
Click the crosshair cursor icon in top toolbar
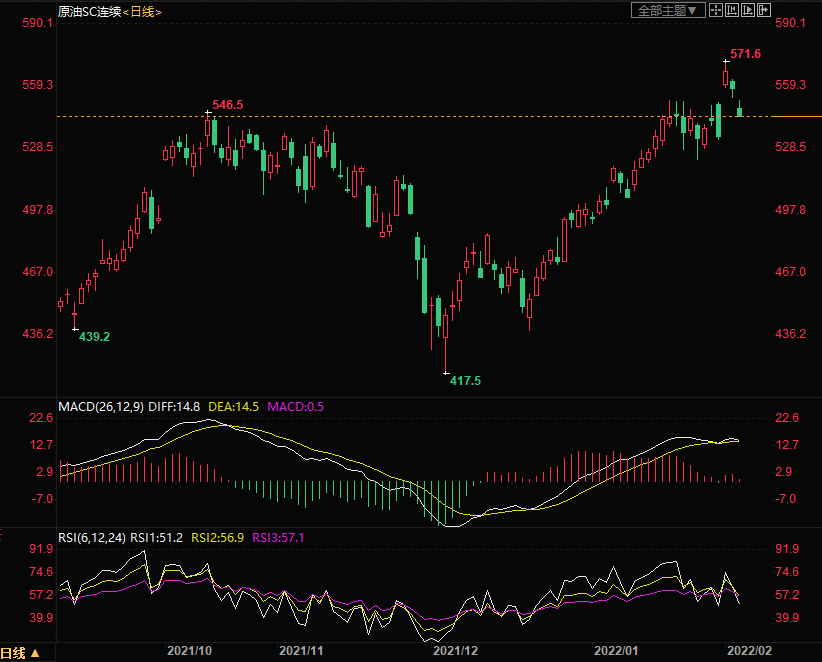pyautogui.click(x=716, y=10)
